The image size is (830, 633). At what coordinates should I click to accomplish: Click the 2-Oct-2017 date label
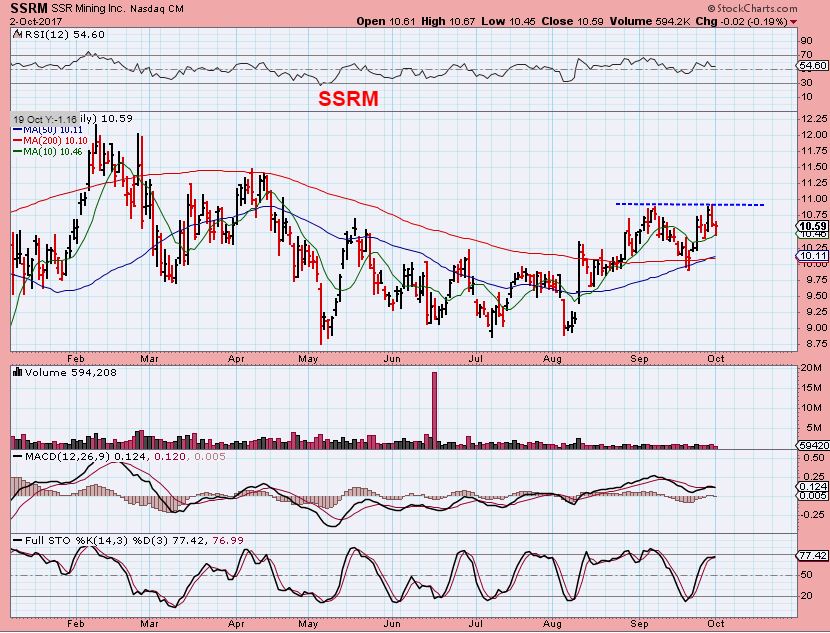tap(35, 22)
